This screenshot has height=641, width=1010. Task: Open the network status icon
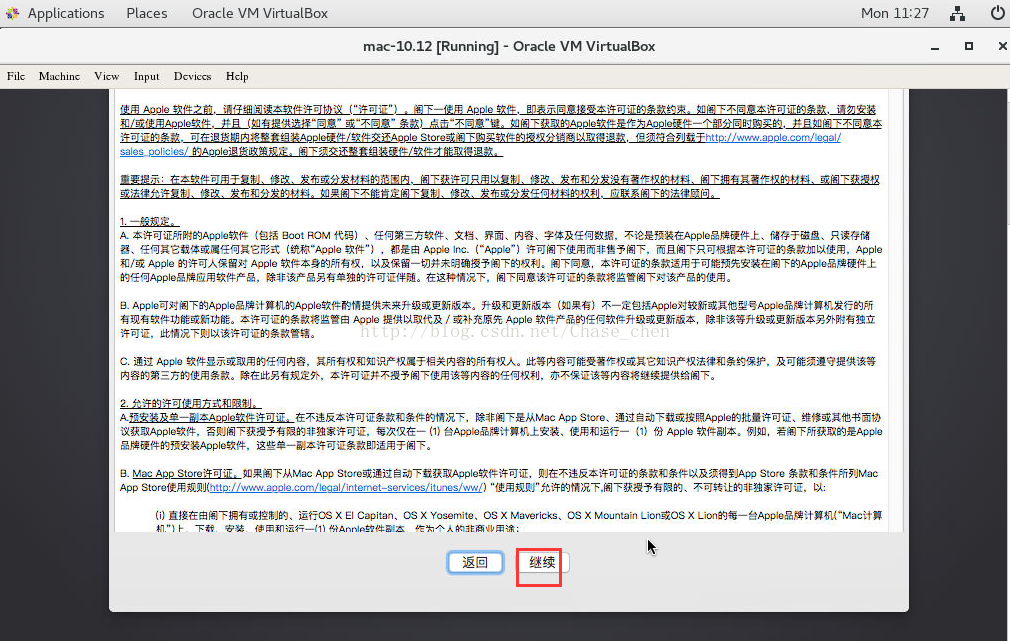[x=957, y=13]
